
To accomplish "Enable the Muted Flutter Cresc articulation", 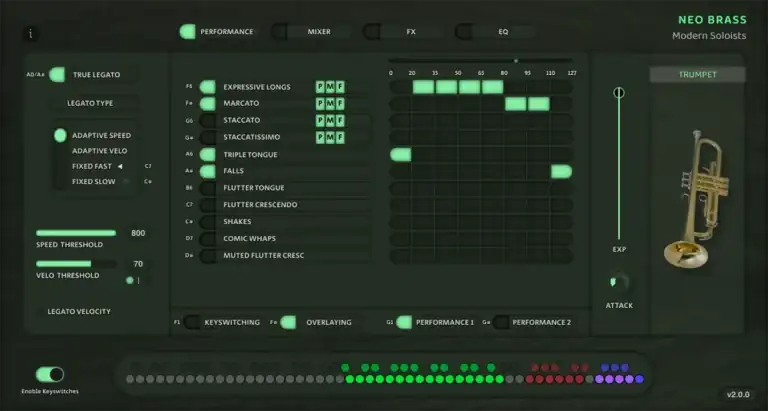I will [x=208, y=256].
